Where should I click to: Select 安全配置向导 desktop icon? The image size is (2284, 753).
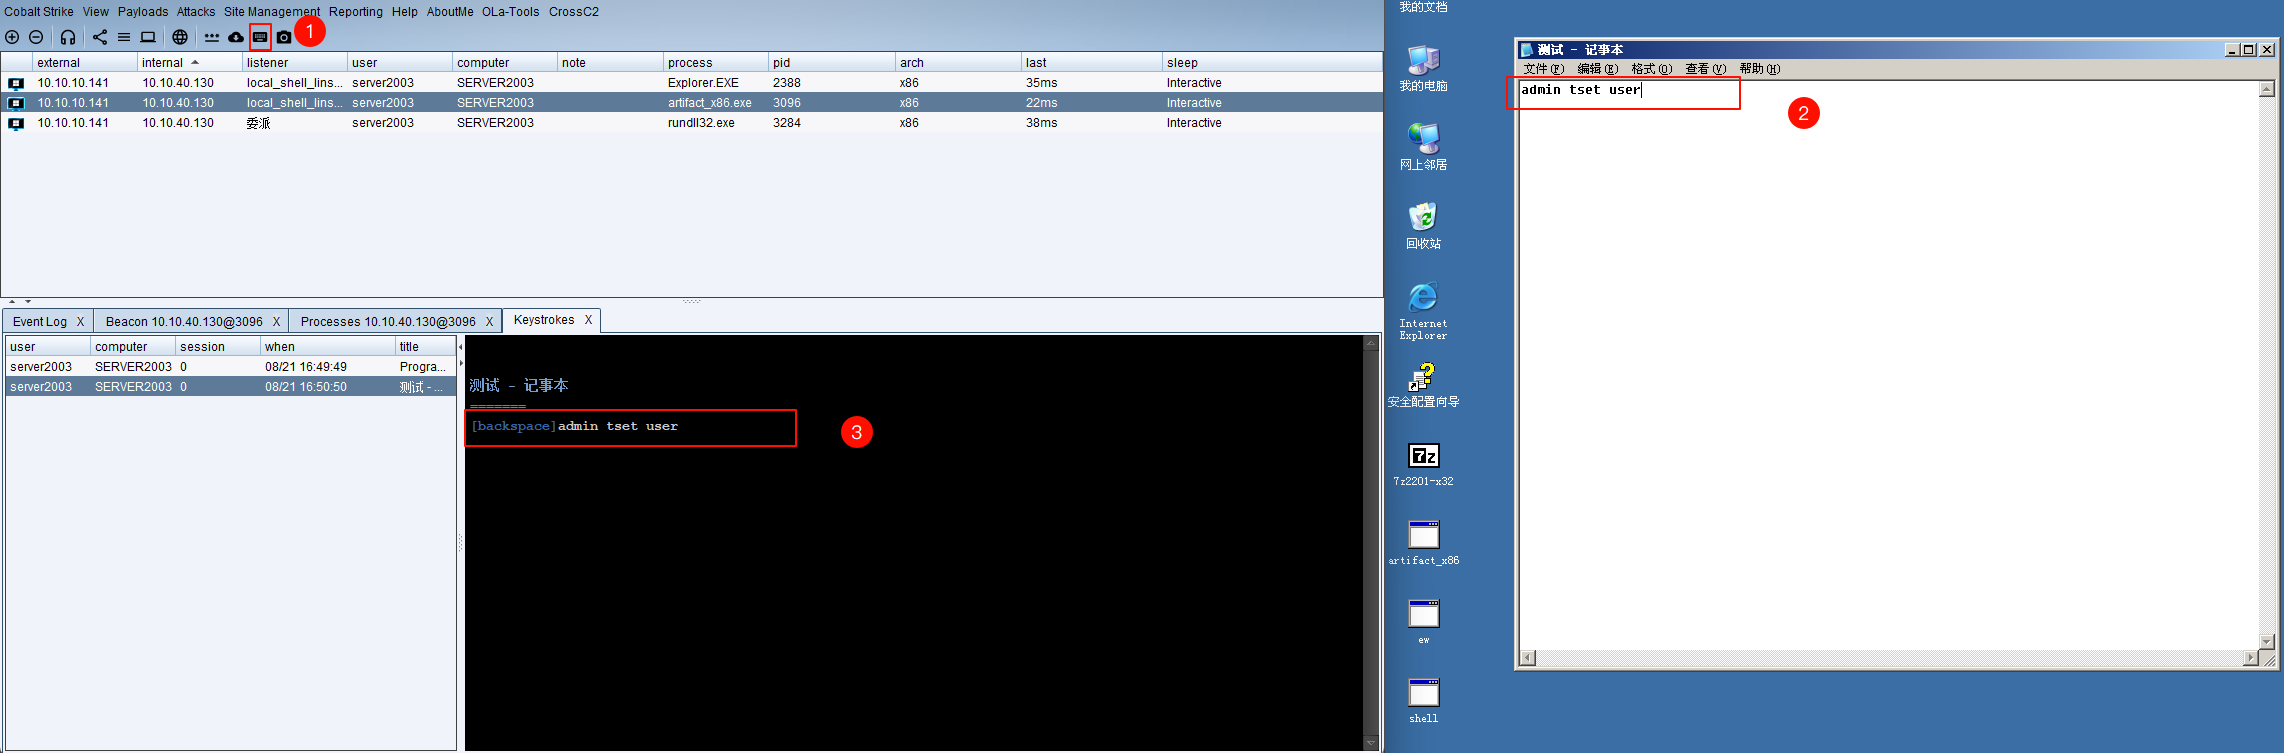1423,385
